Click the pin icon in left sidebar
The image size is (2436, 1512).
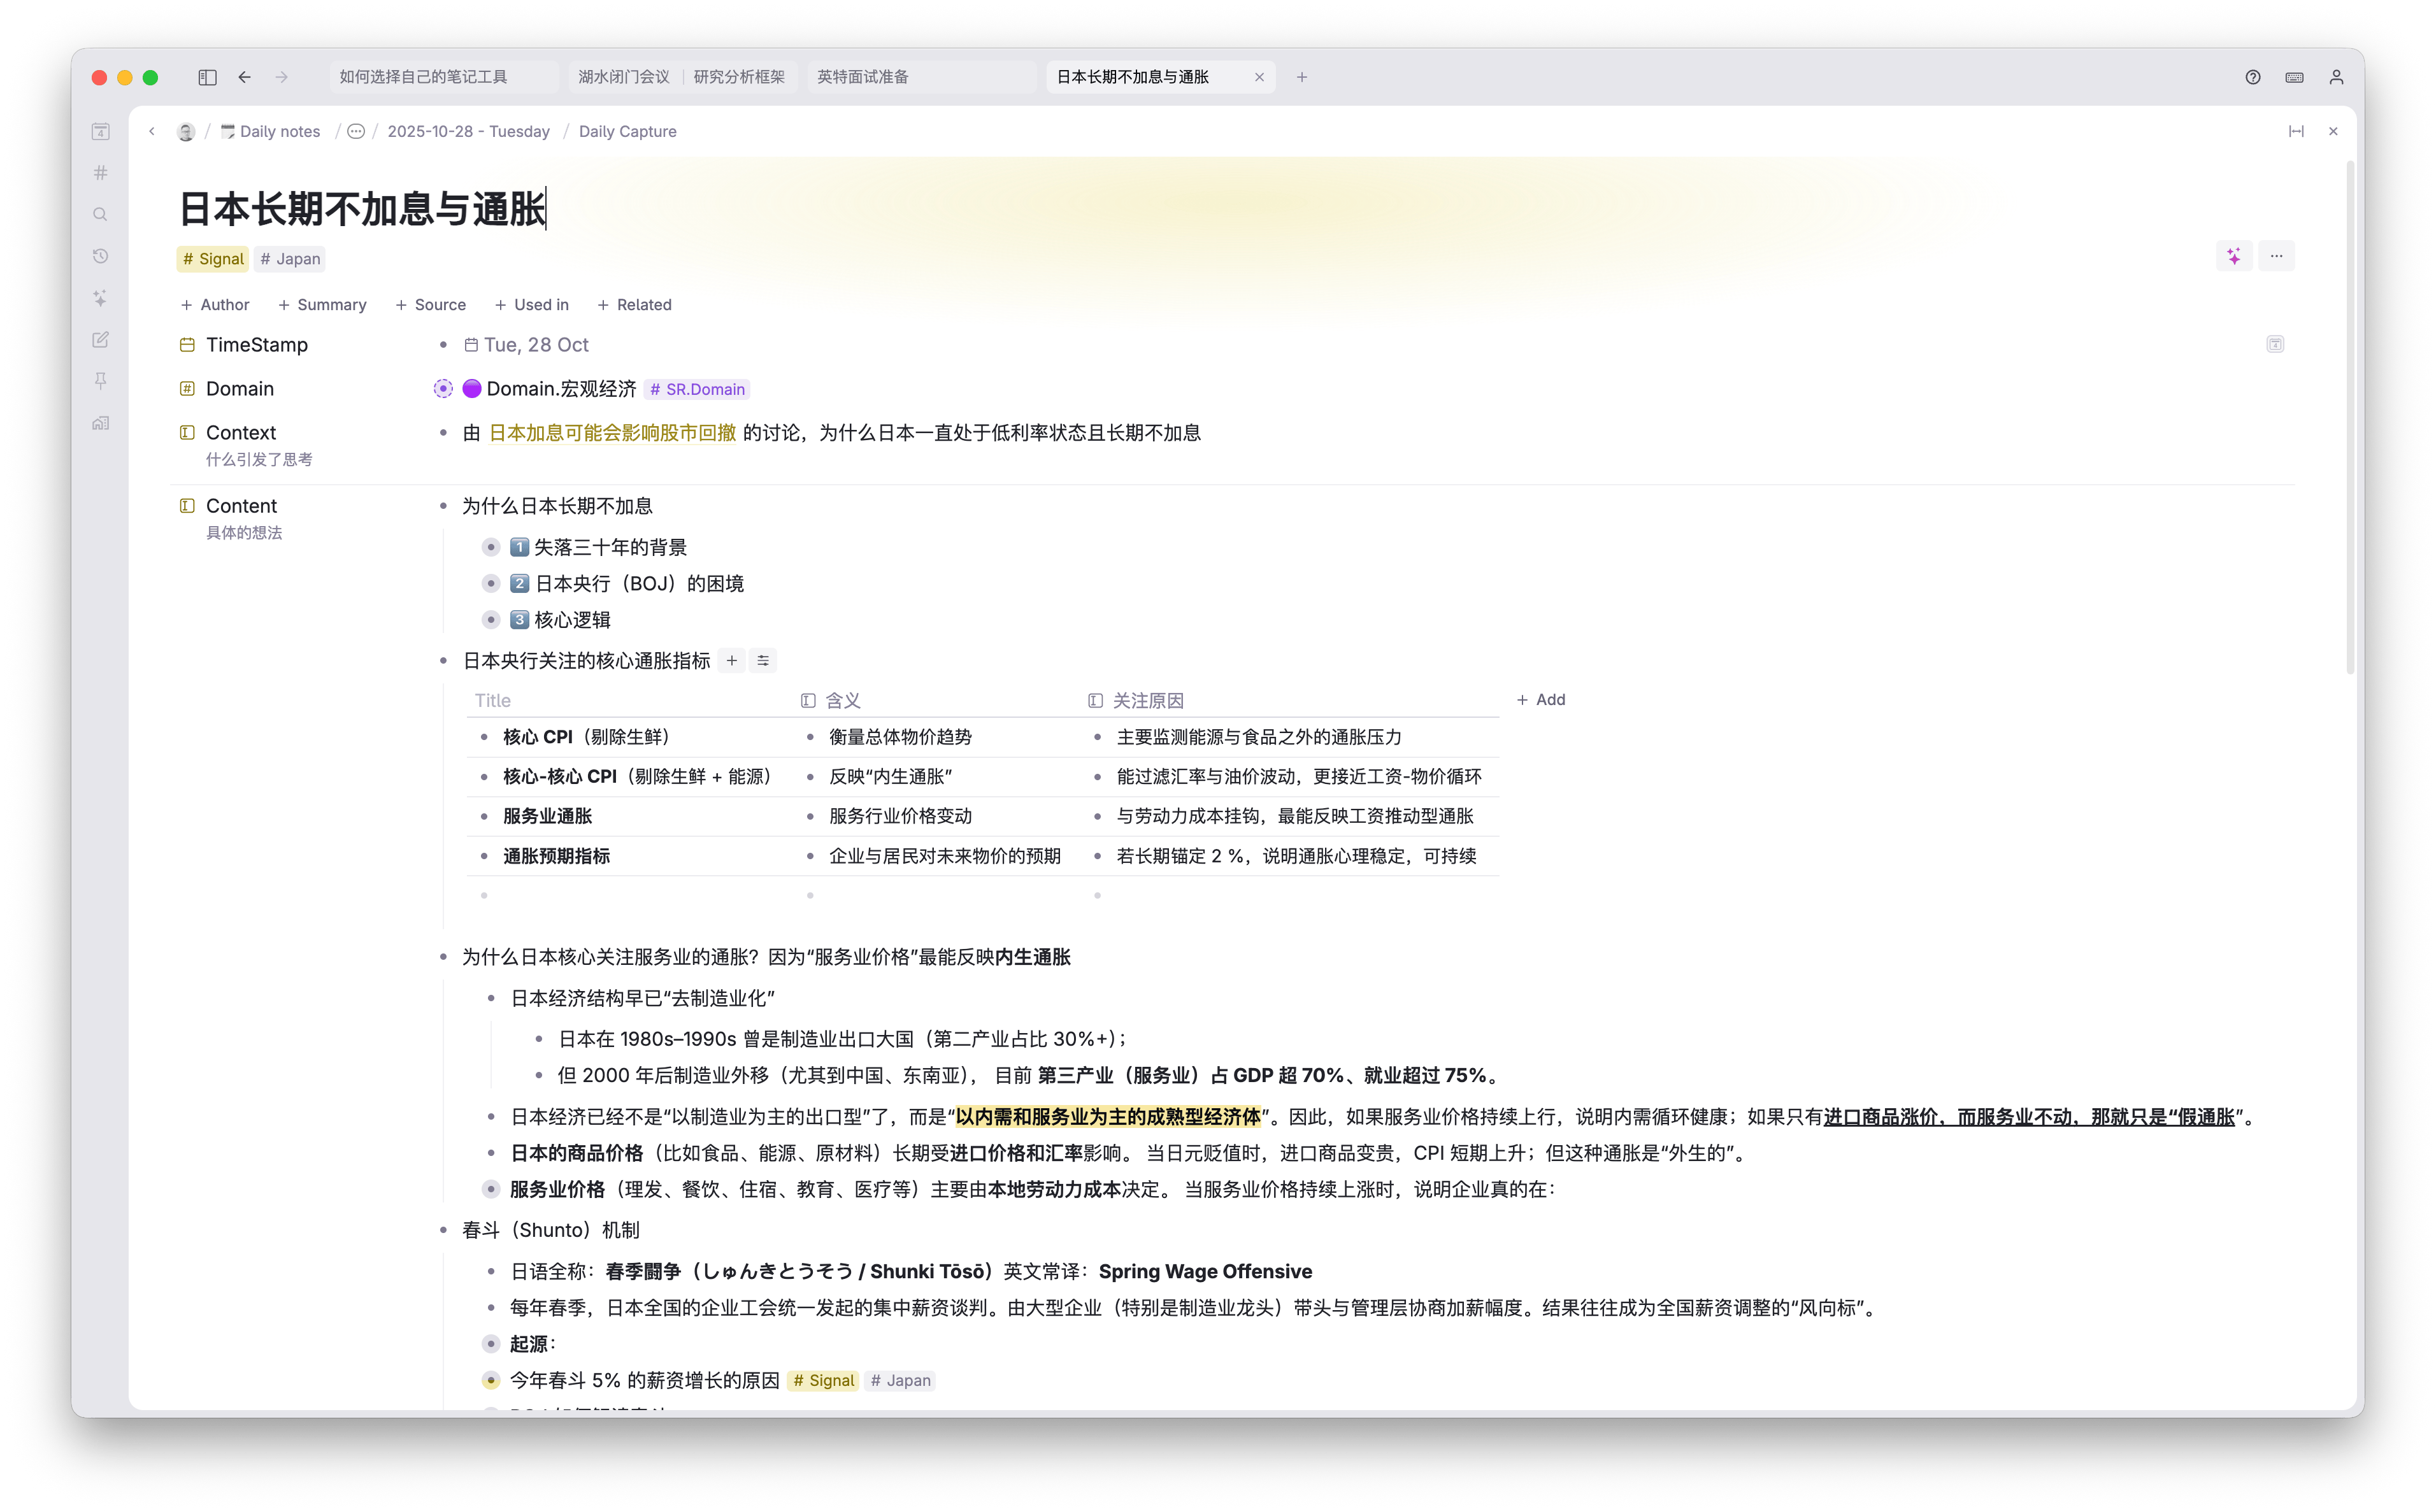100,381
